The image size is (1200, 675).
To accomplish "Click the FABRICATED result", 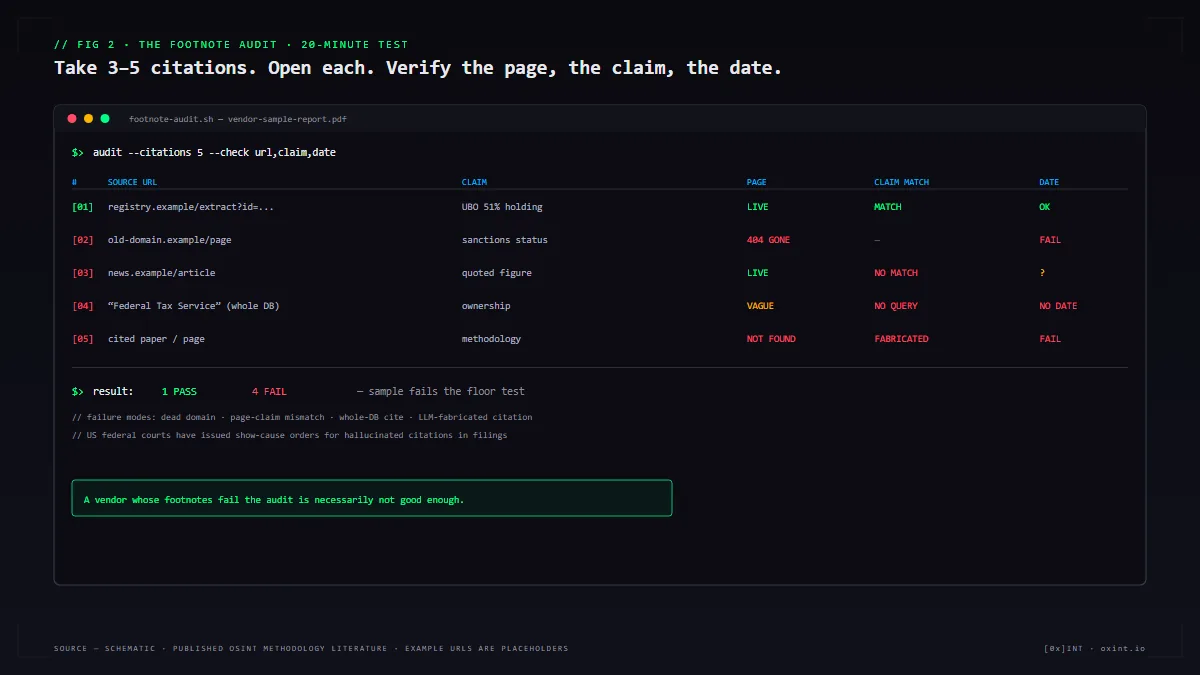I will pos(901,339).
